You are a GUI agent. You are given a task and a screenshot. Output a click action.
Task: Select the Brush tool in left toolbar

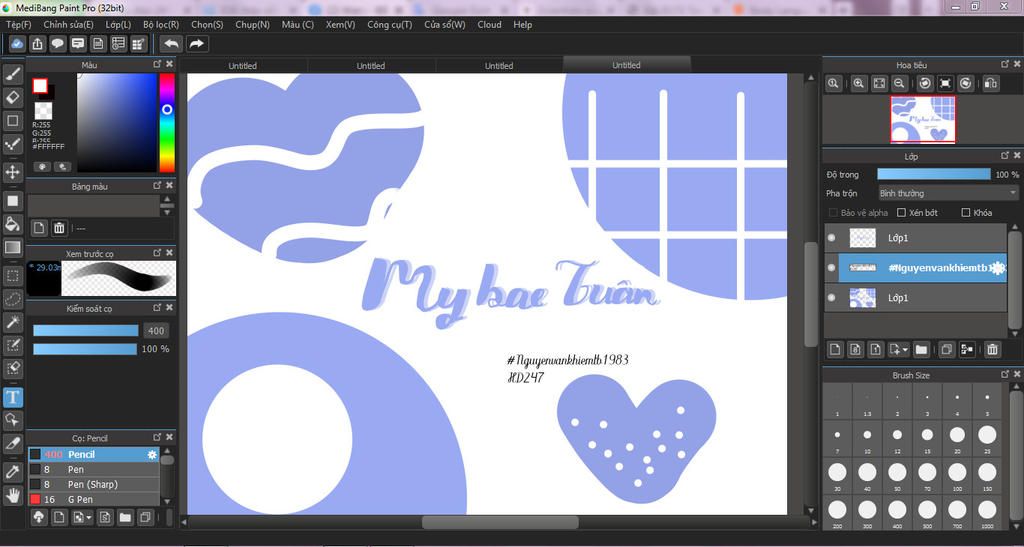tap(12, 74)
